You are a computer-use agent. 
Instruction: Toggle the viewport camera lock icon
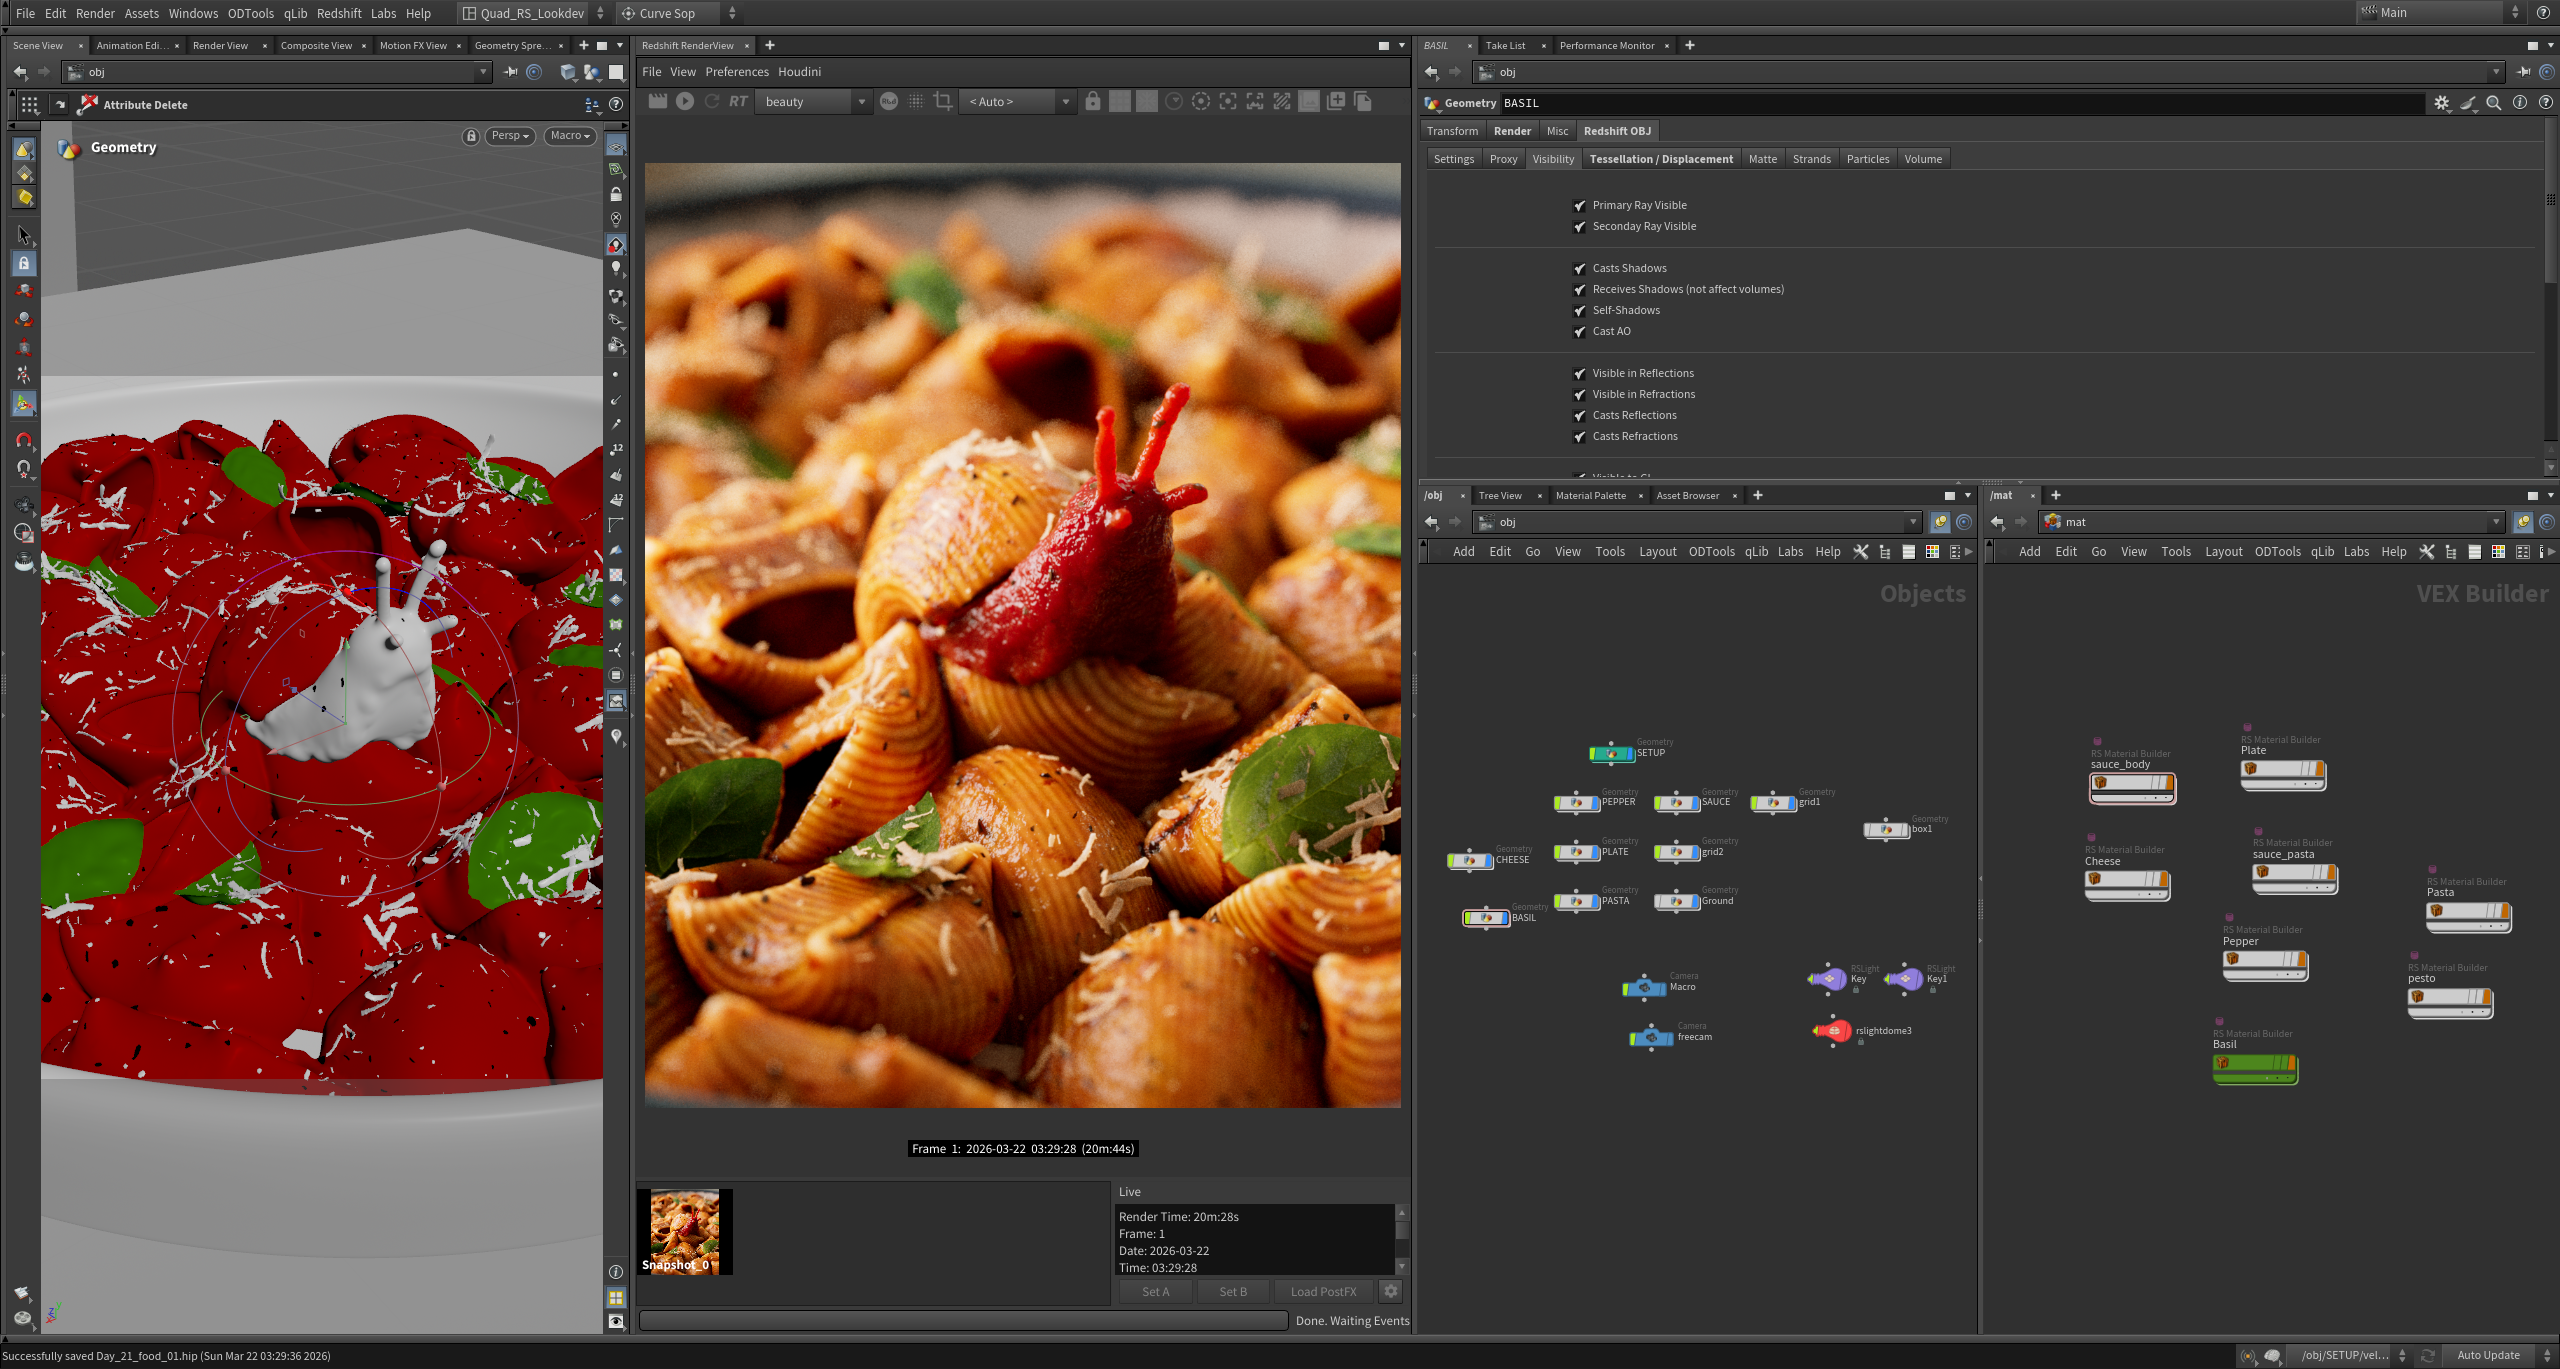click(471, 136)
